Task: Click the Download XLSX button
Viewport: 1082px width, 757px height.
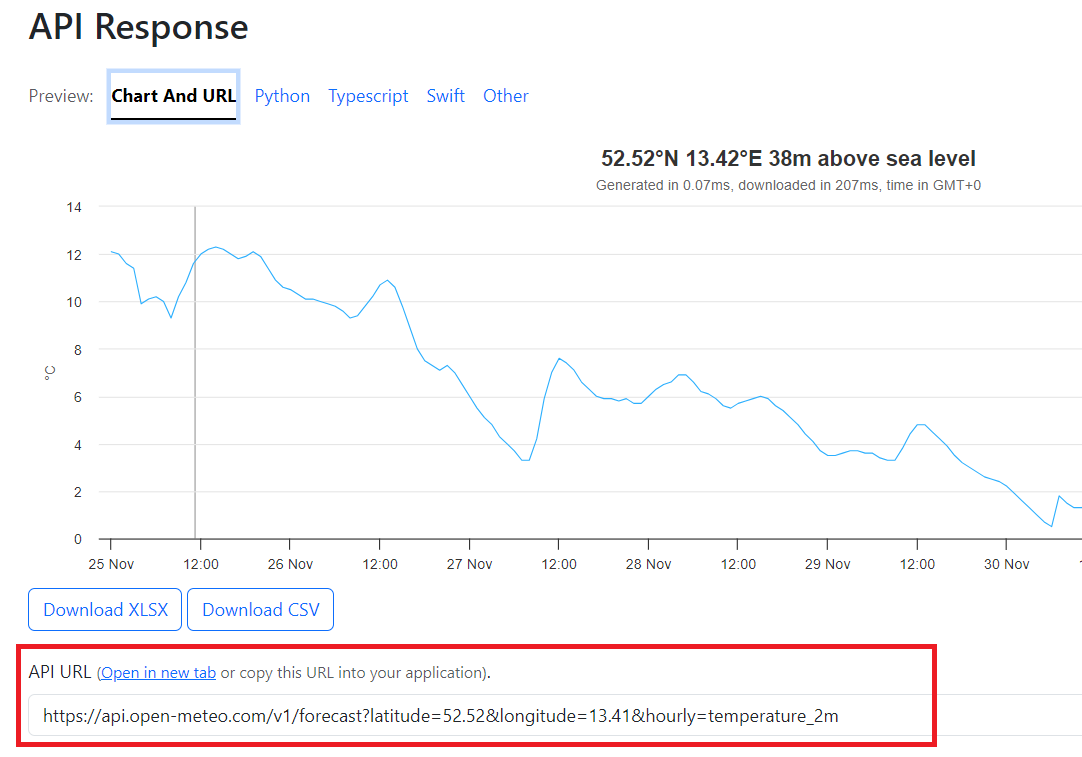Action: click(105, 610)
